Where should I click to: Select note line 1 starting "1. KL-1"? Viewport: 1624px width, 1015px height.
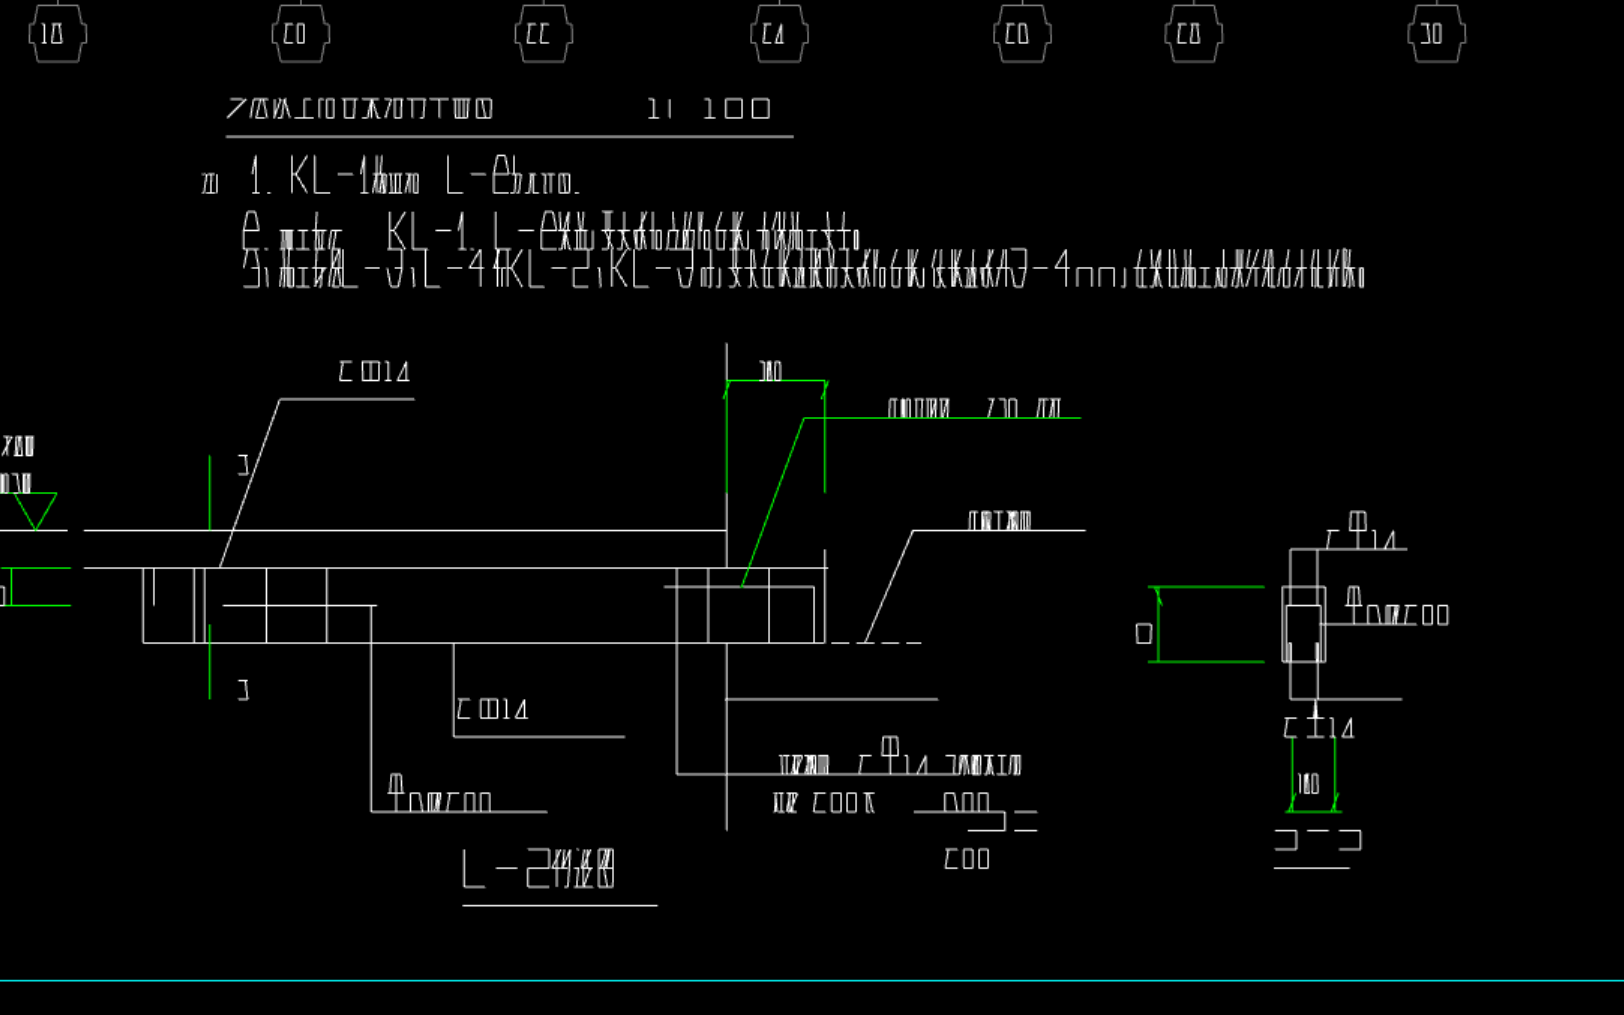[x=414, y=176]
